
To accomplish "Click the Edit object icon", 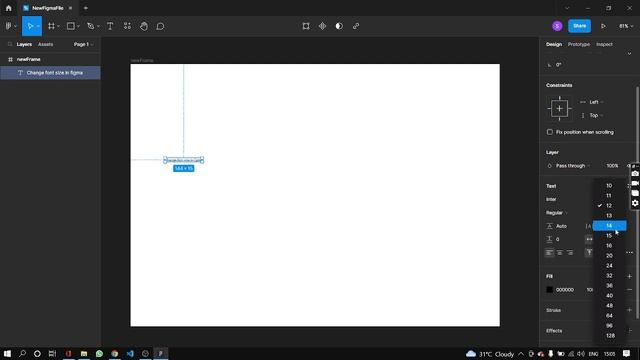I will (306, 26).
